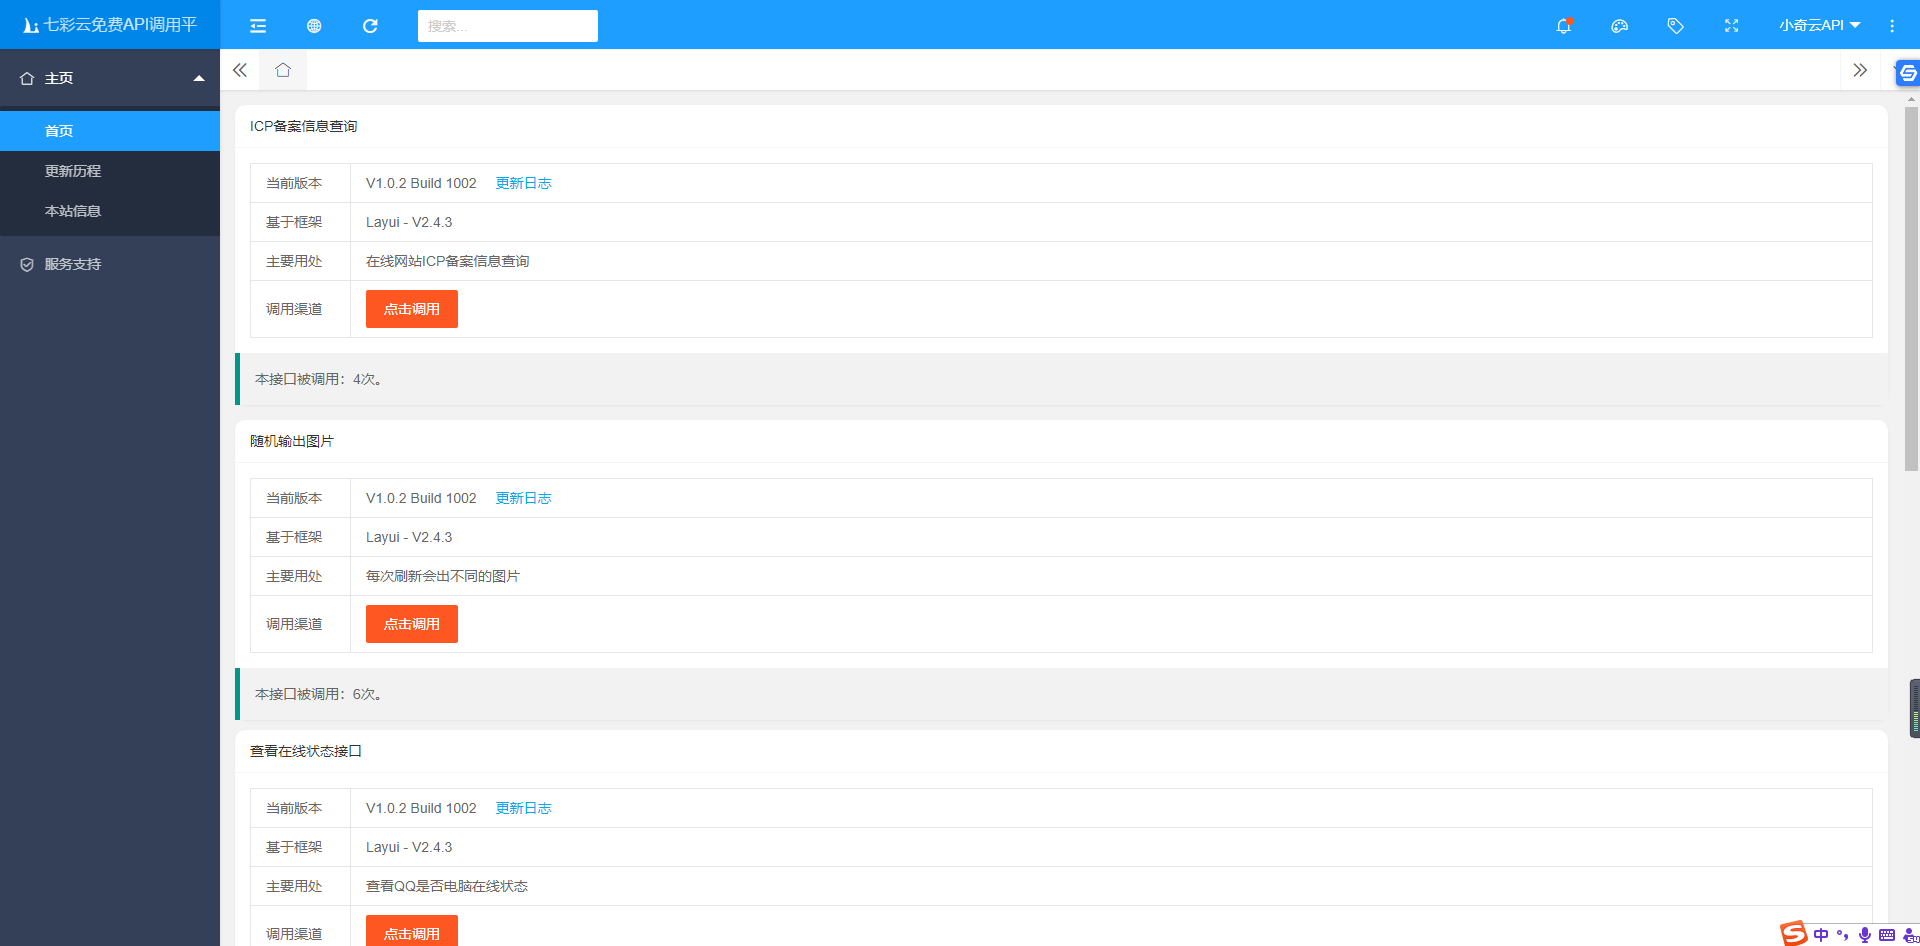Focus the top search input field
The width and height of the screenshot is (1920, 946).
(507, 26)
